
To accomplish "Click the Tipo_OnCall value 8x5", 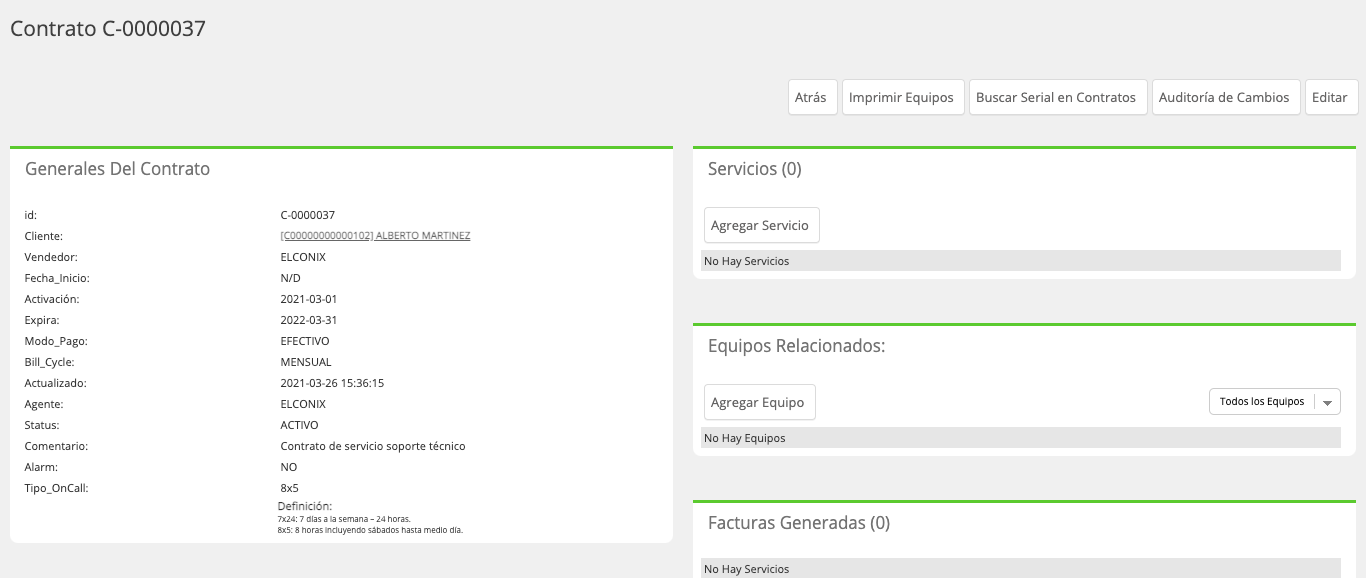I will (290, 488).
